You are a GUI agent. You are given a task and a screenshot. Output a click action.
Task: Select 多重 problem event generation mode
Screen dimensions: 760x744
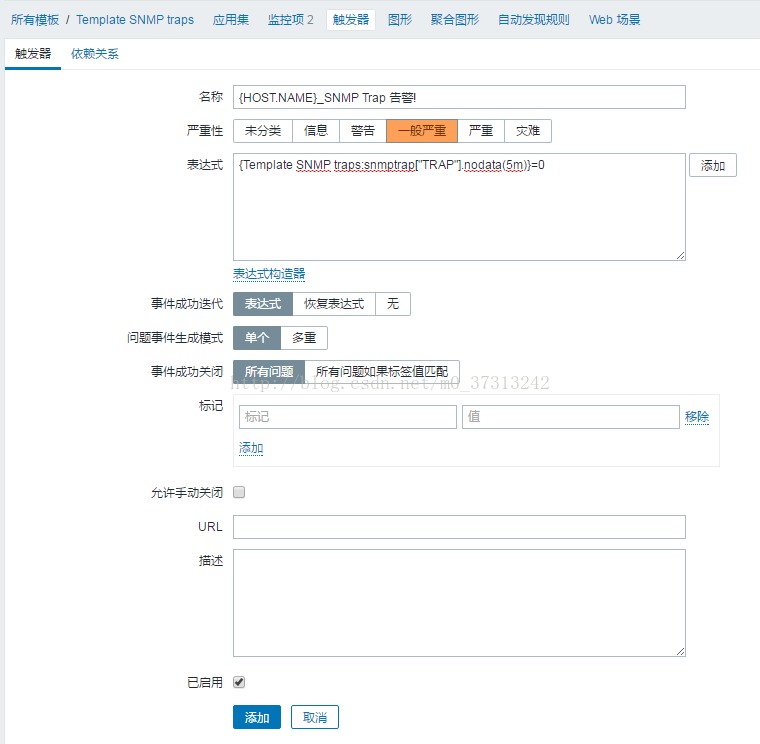tap(304, 338)
